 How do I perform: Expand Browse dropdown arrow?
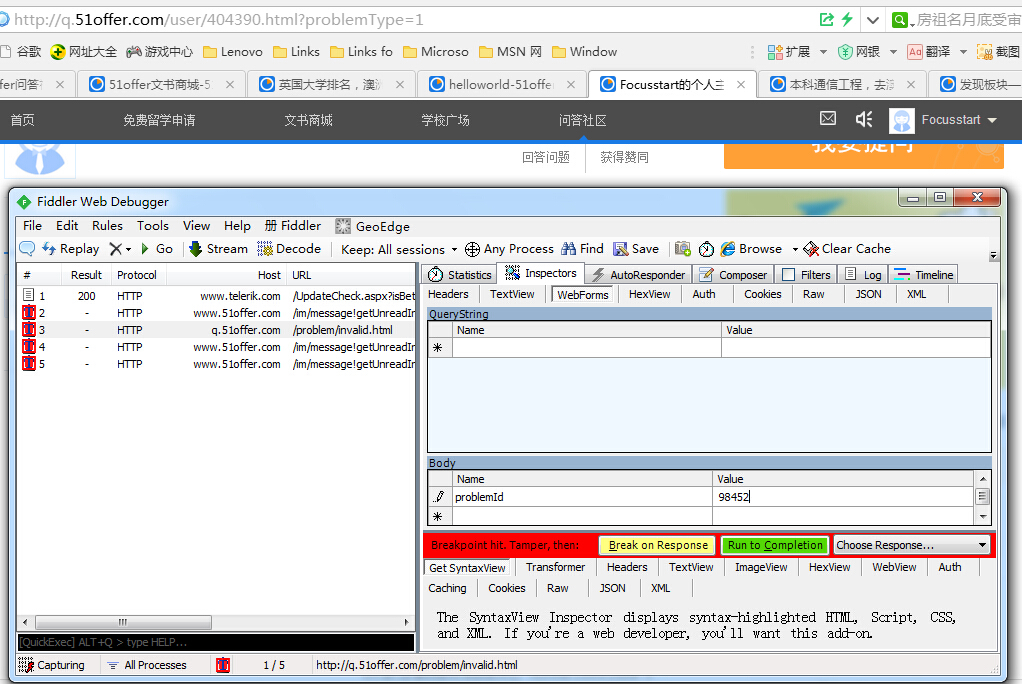[795, 249]
